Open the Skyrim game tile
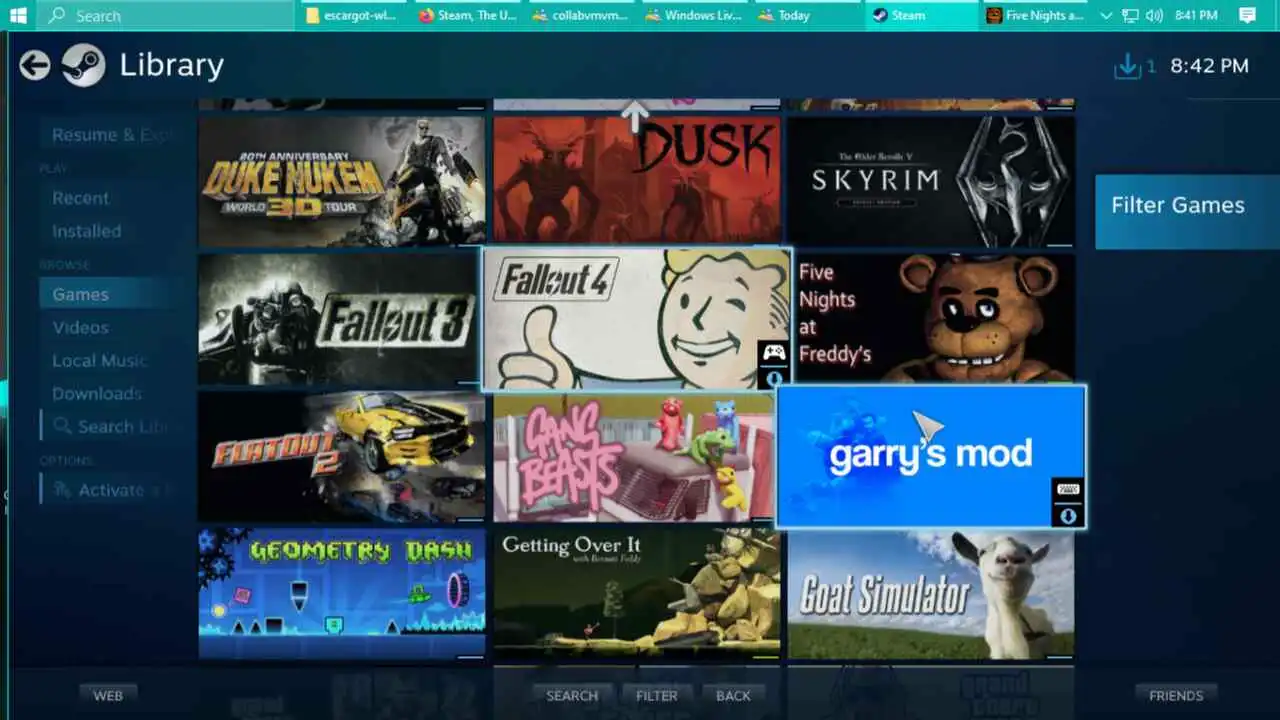Viewport: 1280px width, 720px height. tap(931, 181)
